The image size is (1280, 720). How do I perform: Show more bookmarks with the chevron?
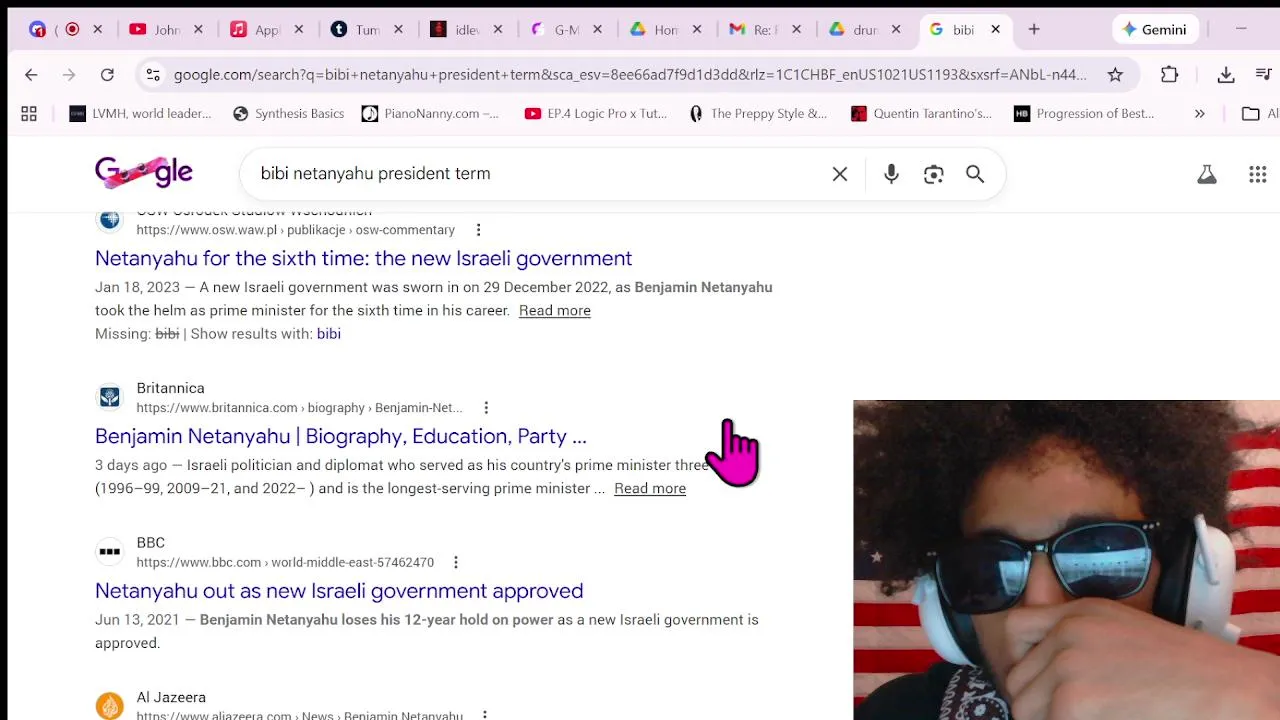1199,114
